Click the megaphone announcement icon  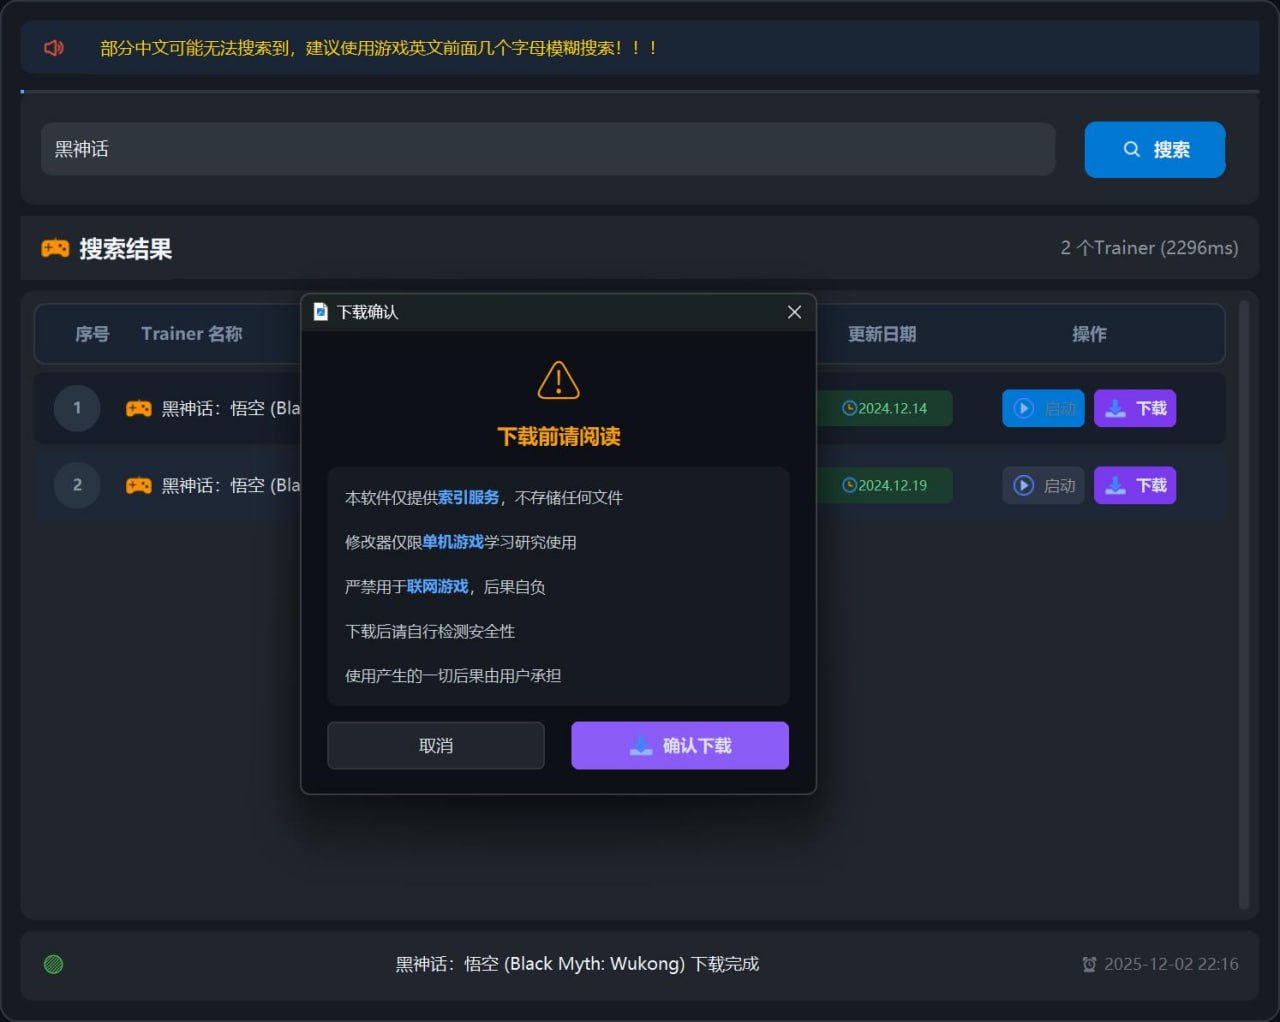53,47
